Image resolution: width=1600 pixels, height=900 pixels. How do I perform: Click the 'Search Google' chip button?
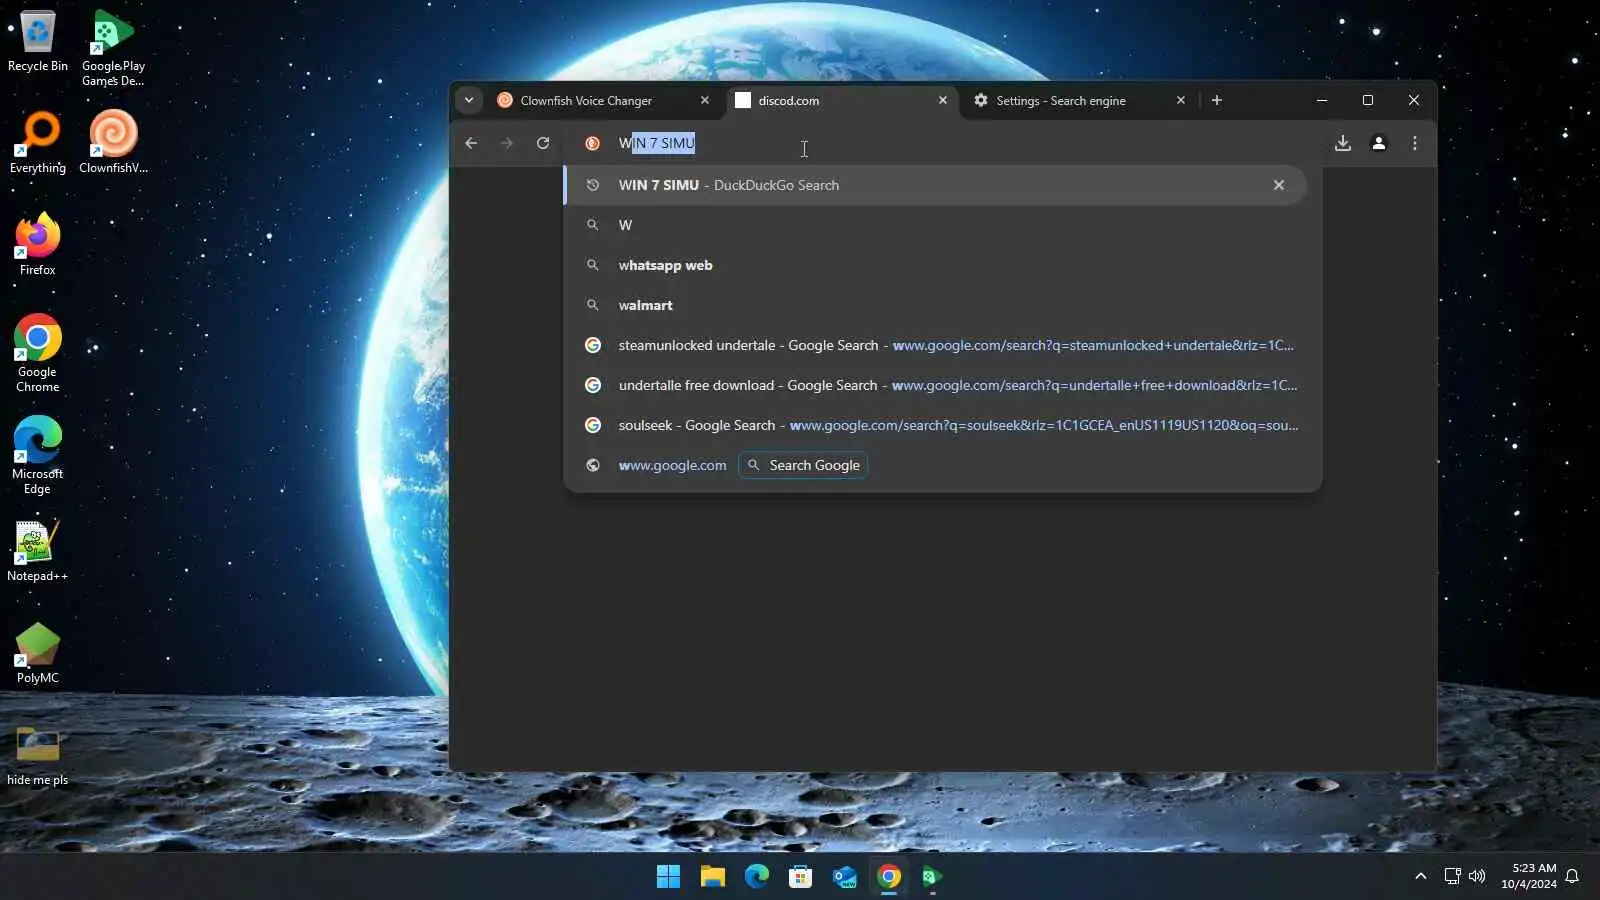click(803, 465)
